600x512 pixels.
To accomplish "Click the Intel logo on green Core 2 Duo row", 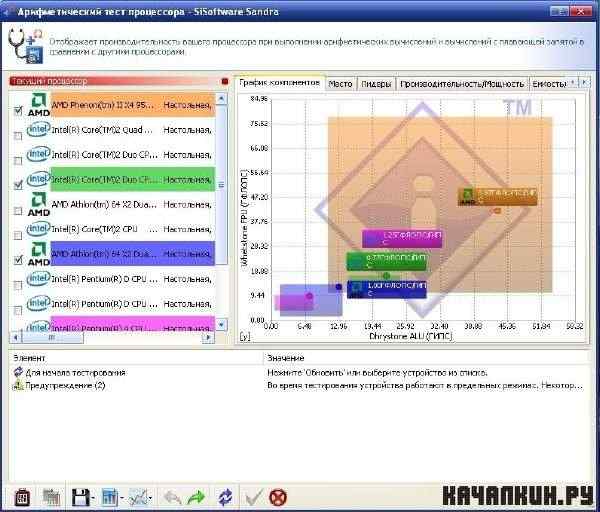I will [x=39, y=179].
